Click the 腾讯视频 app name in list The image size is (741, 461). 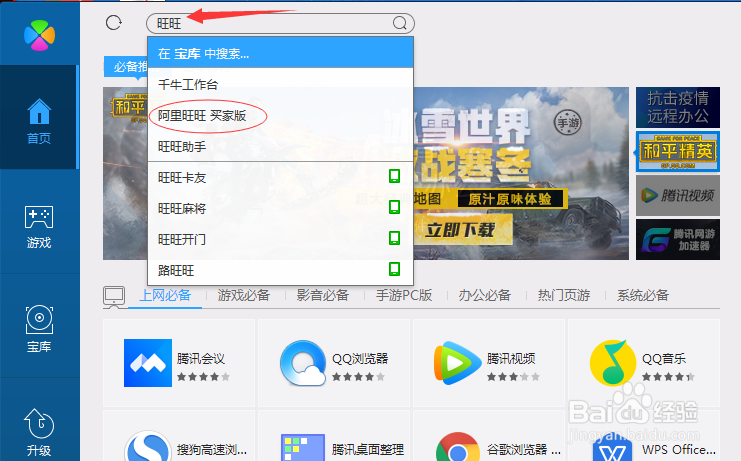511,359
